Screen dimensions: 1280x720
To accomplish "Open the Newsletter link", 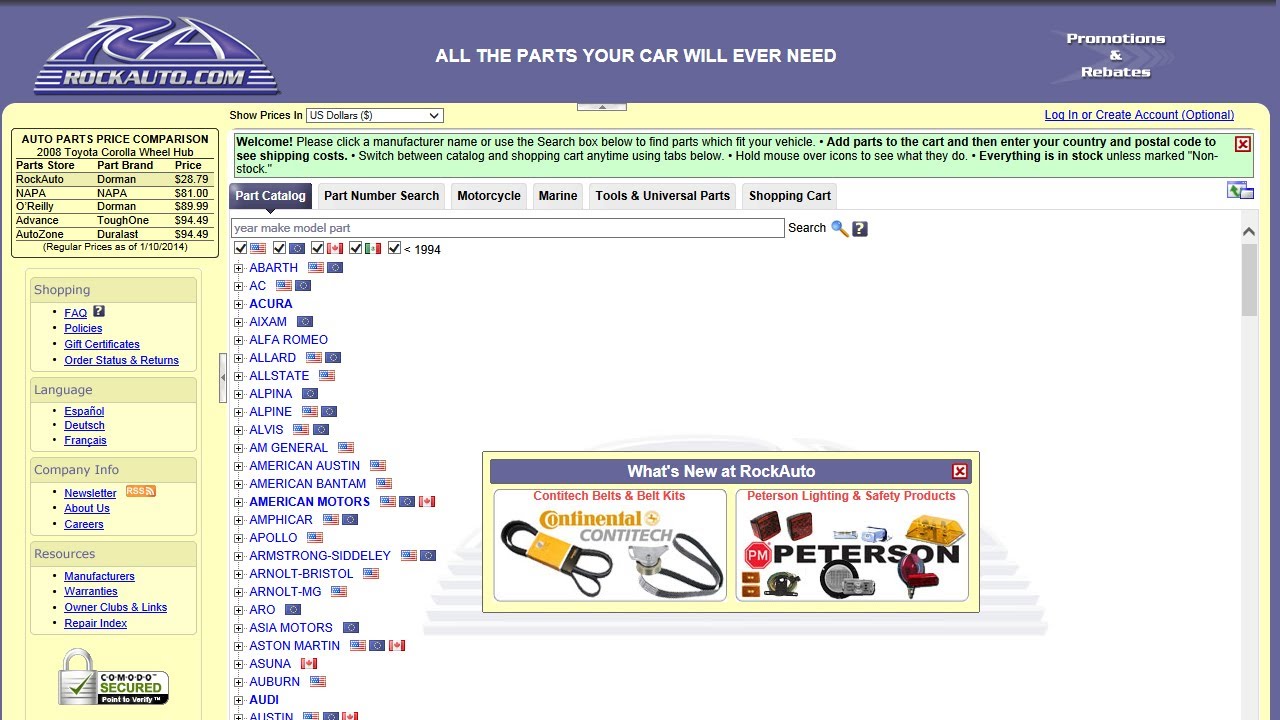I will 90,493.
